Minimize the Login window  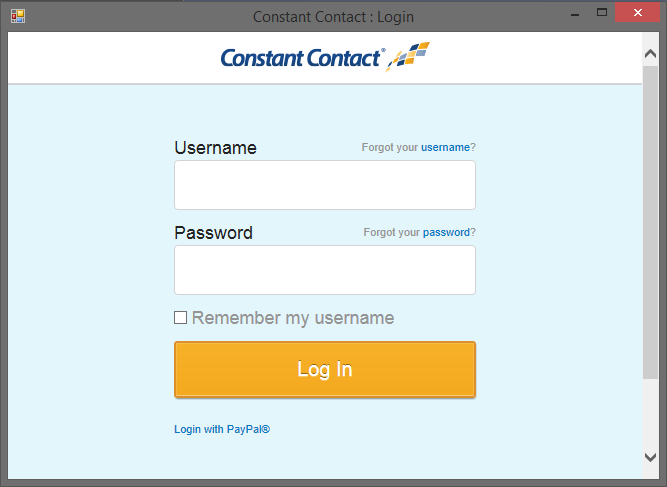[x=574, y=15]
